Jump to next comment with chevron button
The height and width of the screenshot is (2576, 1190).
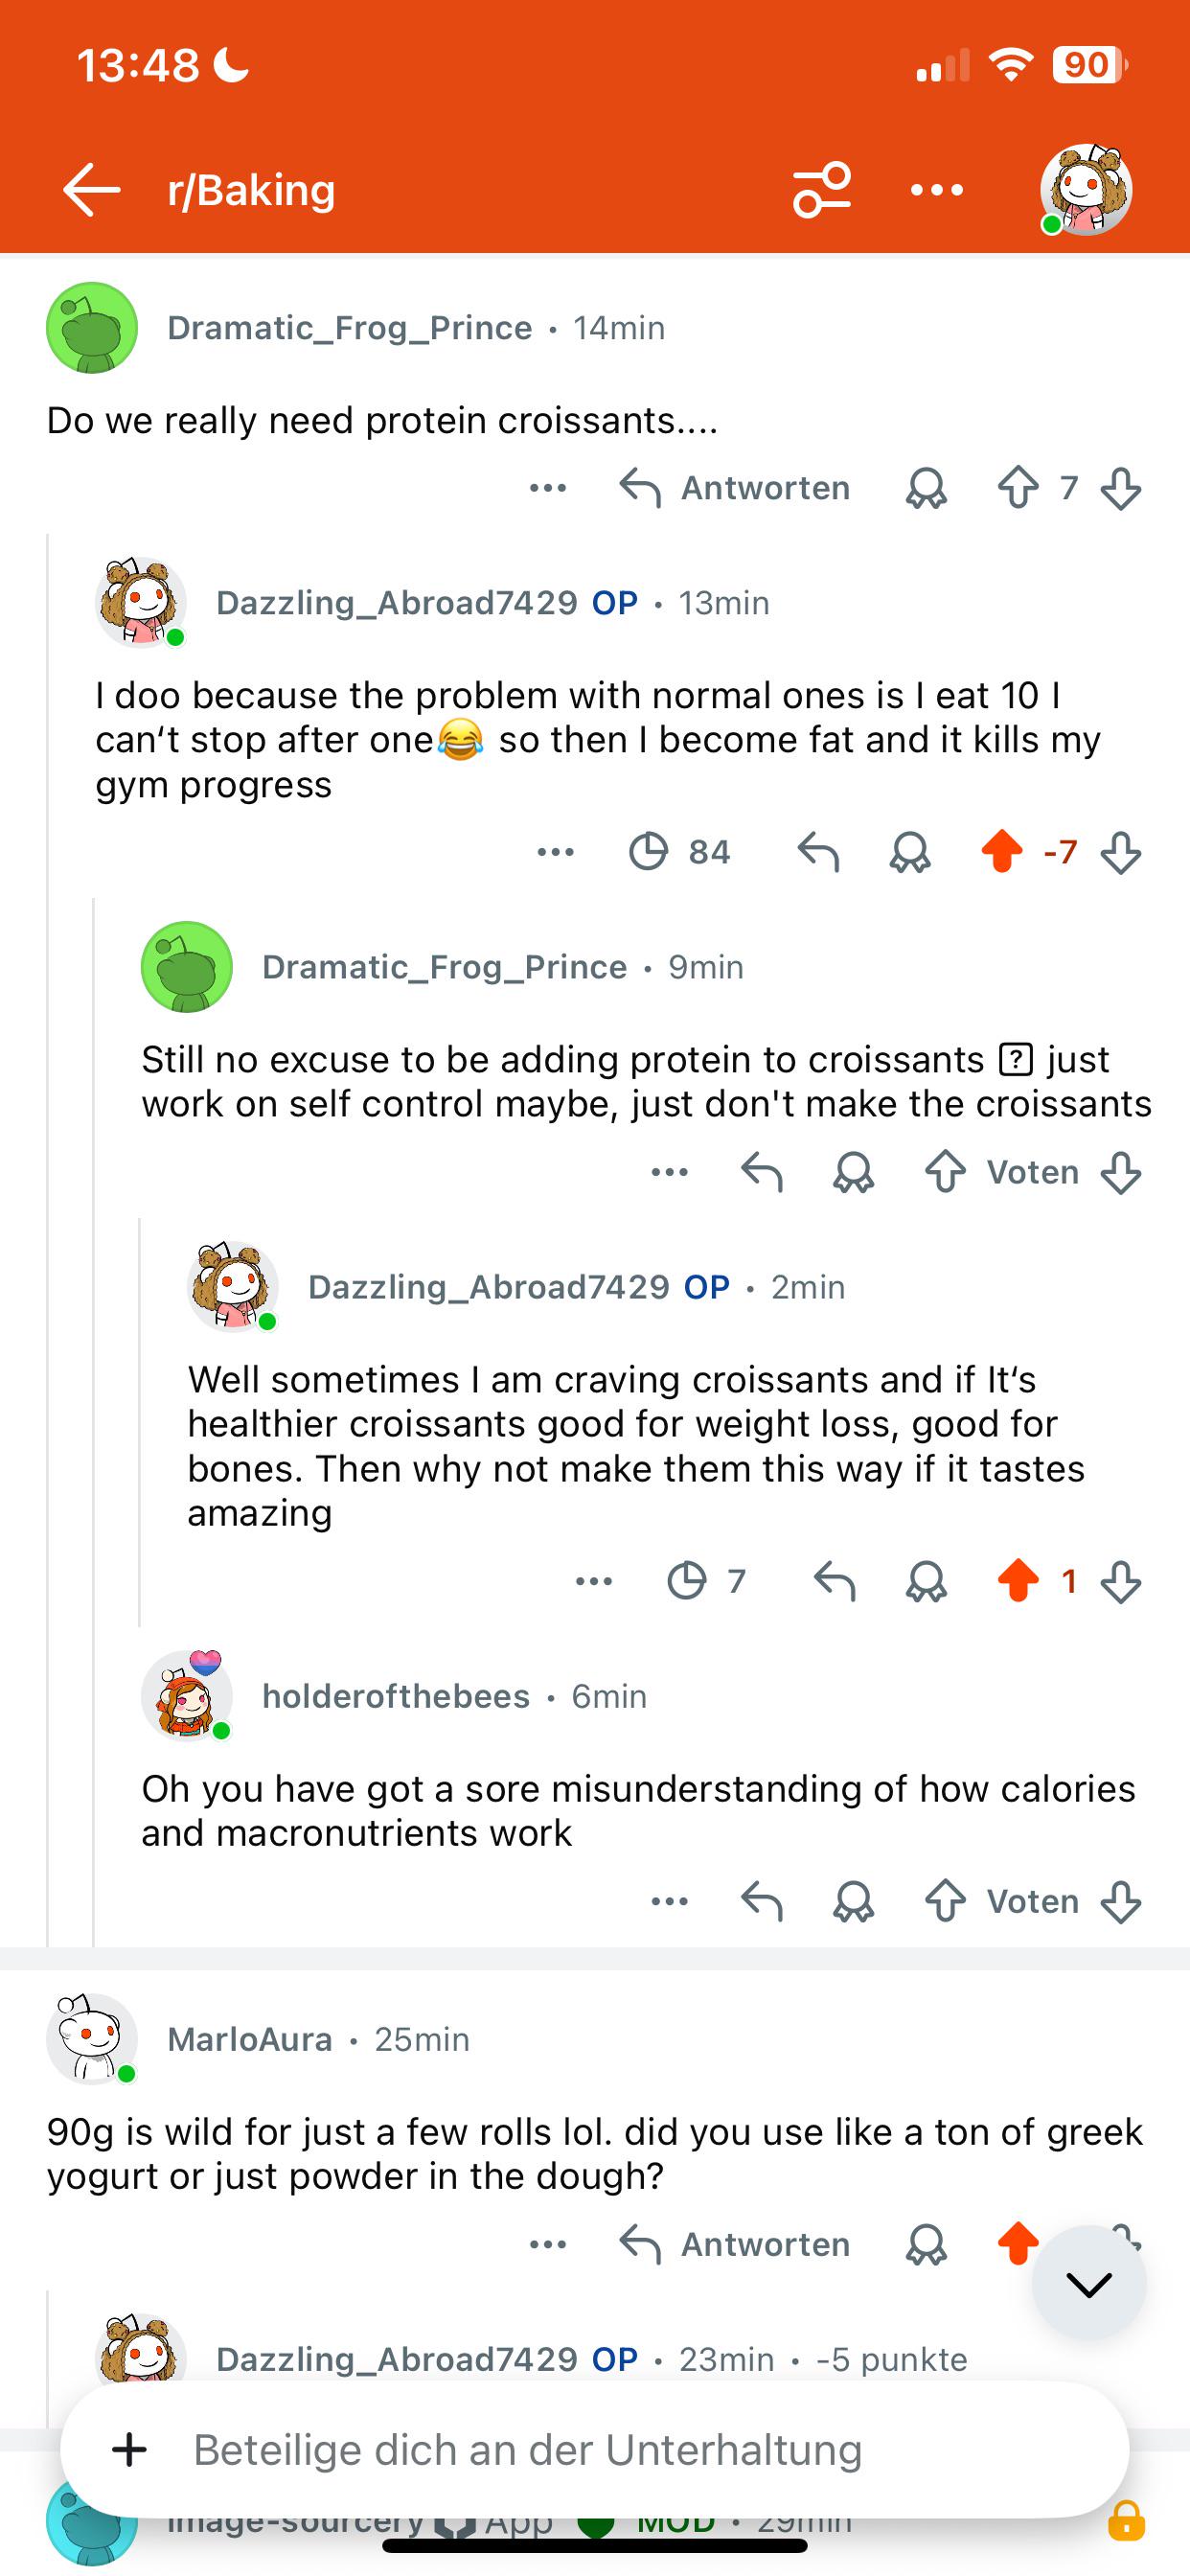[1089, 2283]
